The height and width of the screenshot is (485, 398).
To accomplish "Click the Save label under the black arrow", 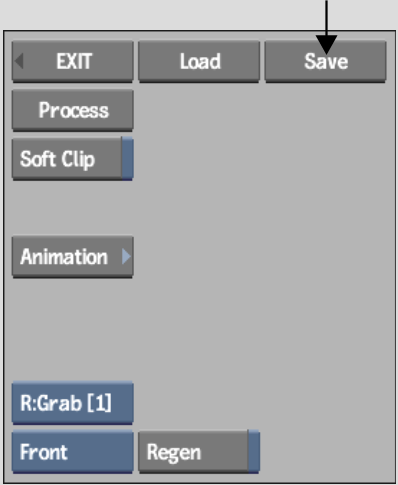I will pos(326,61).
